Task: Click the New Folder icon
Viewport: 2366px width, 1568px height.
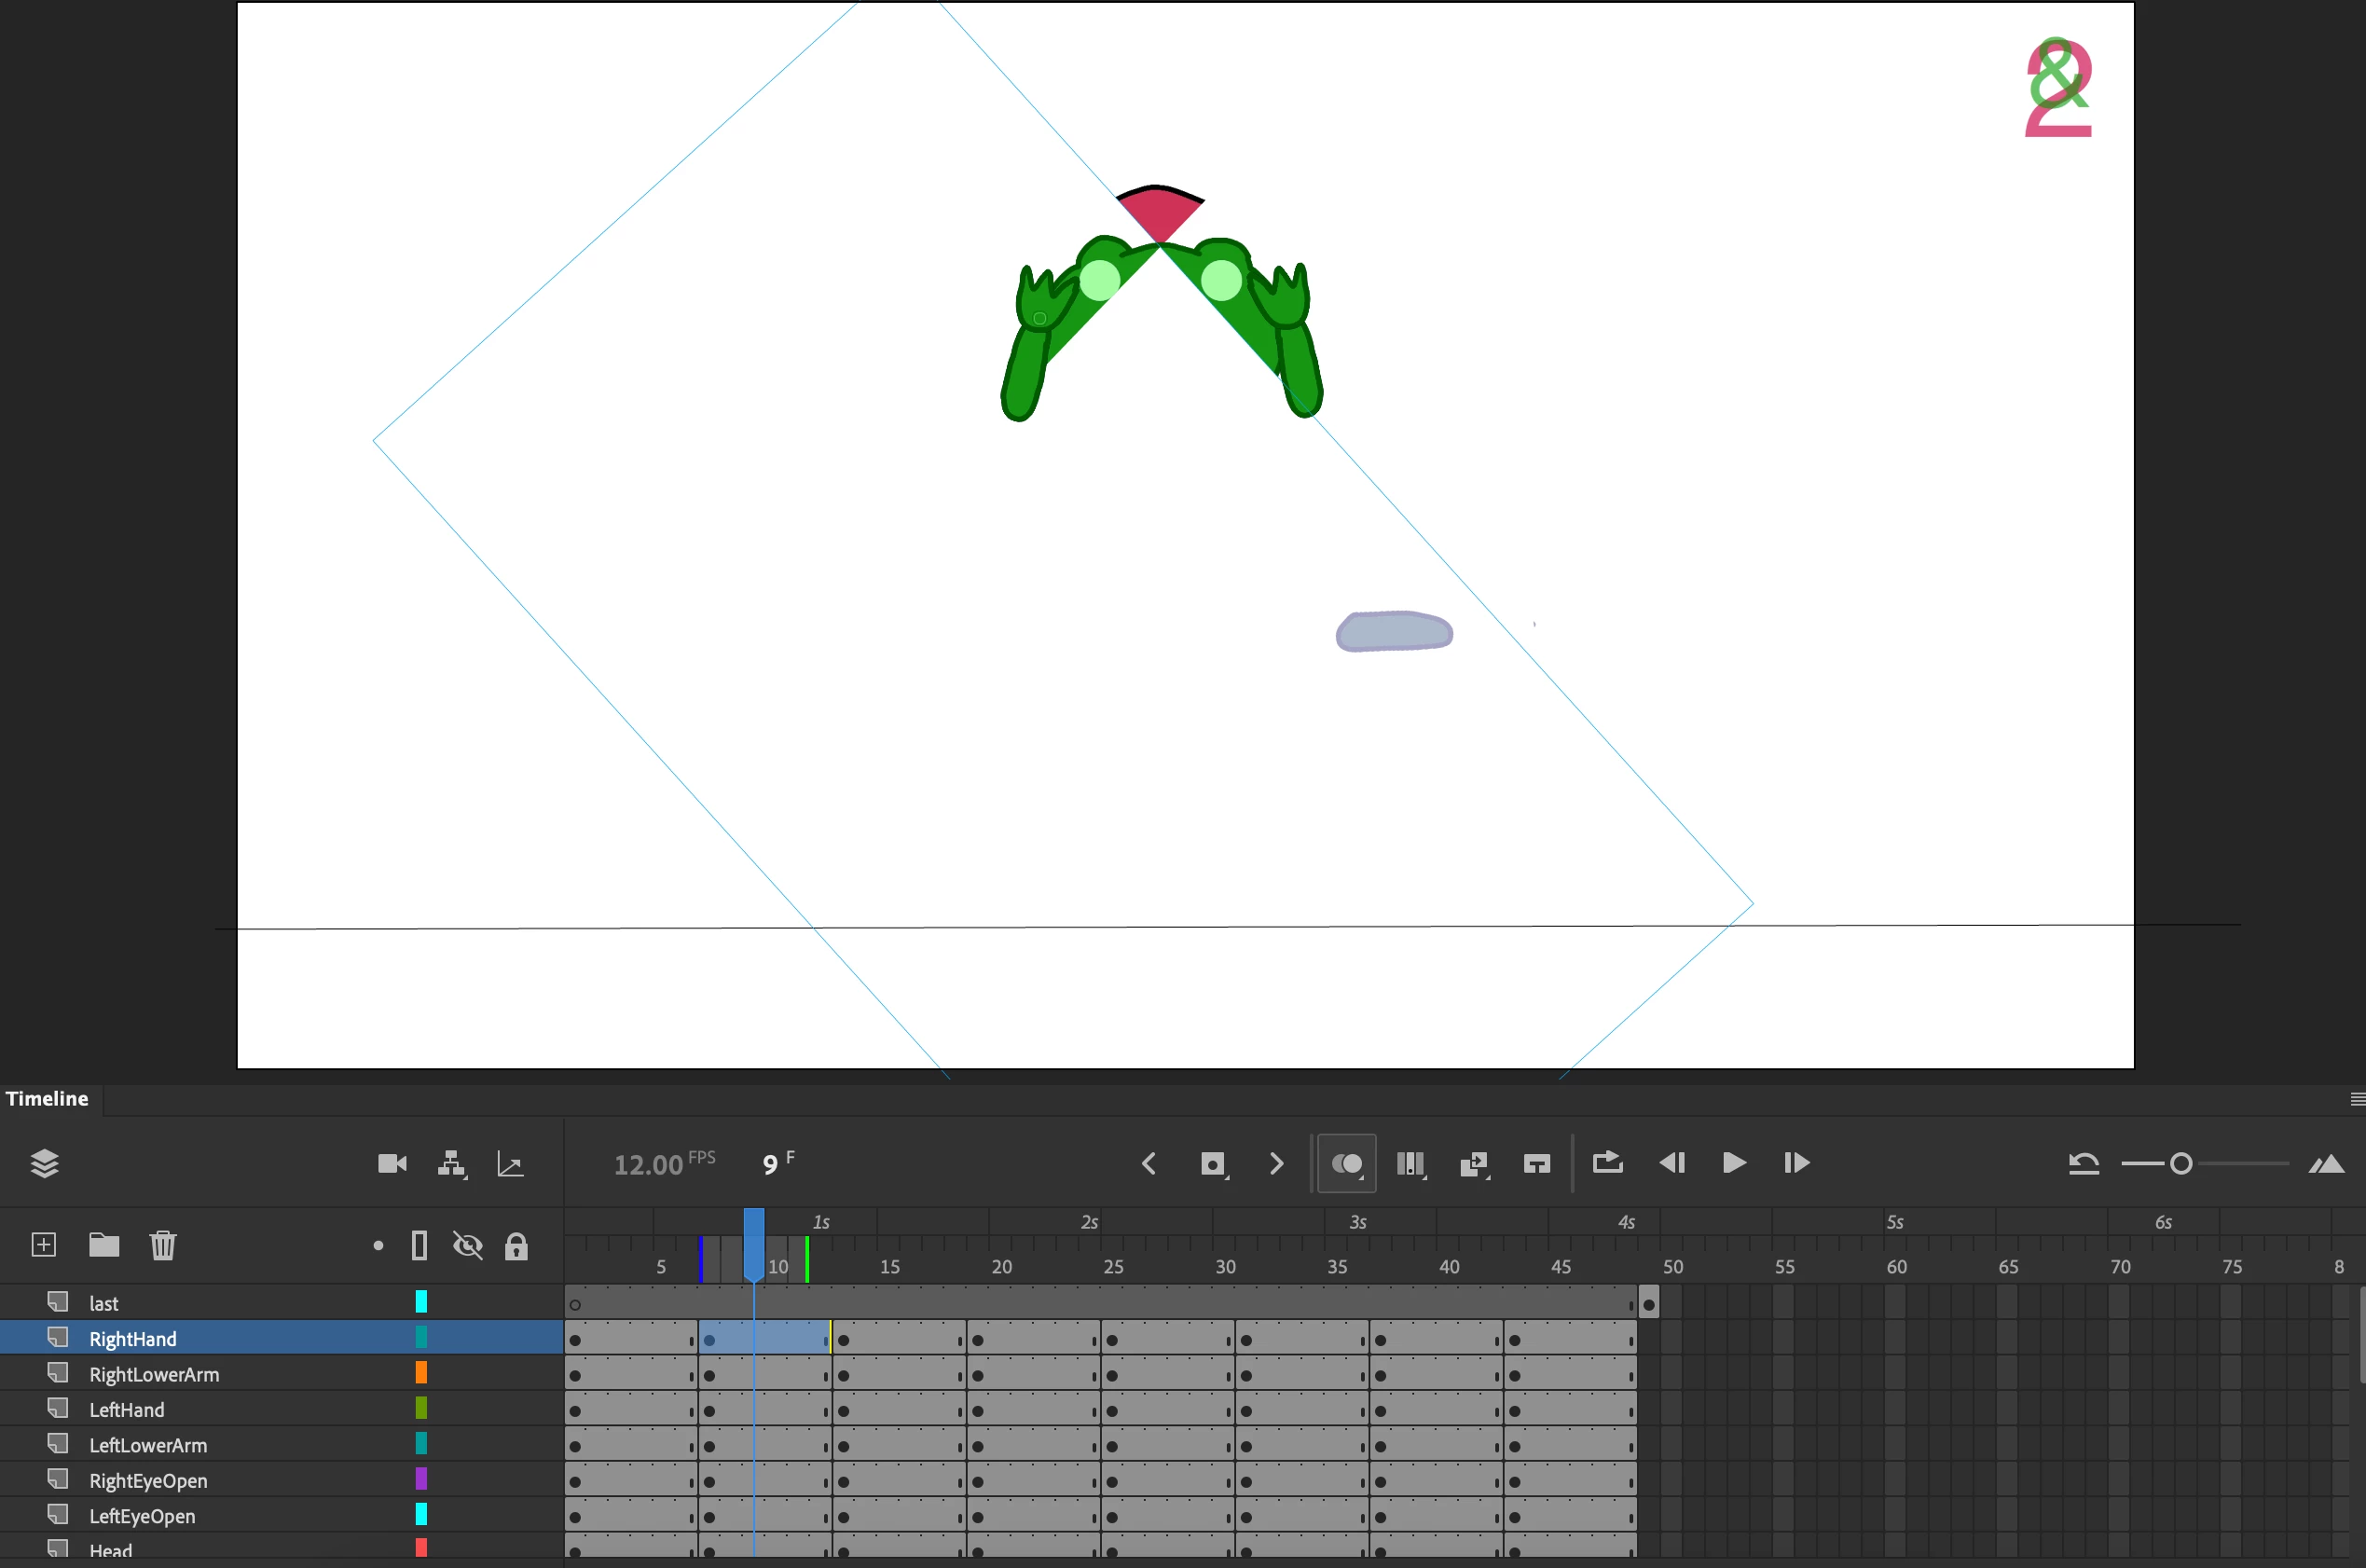Action: (104, 1245)
